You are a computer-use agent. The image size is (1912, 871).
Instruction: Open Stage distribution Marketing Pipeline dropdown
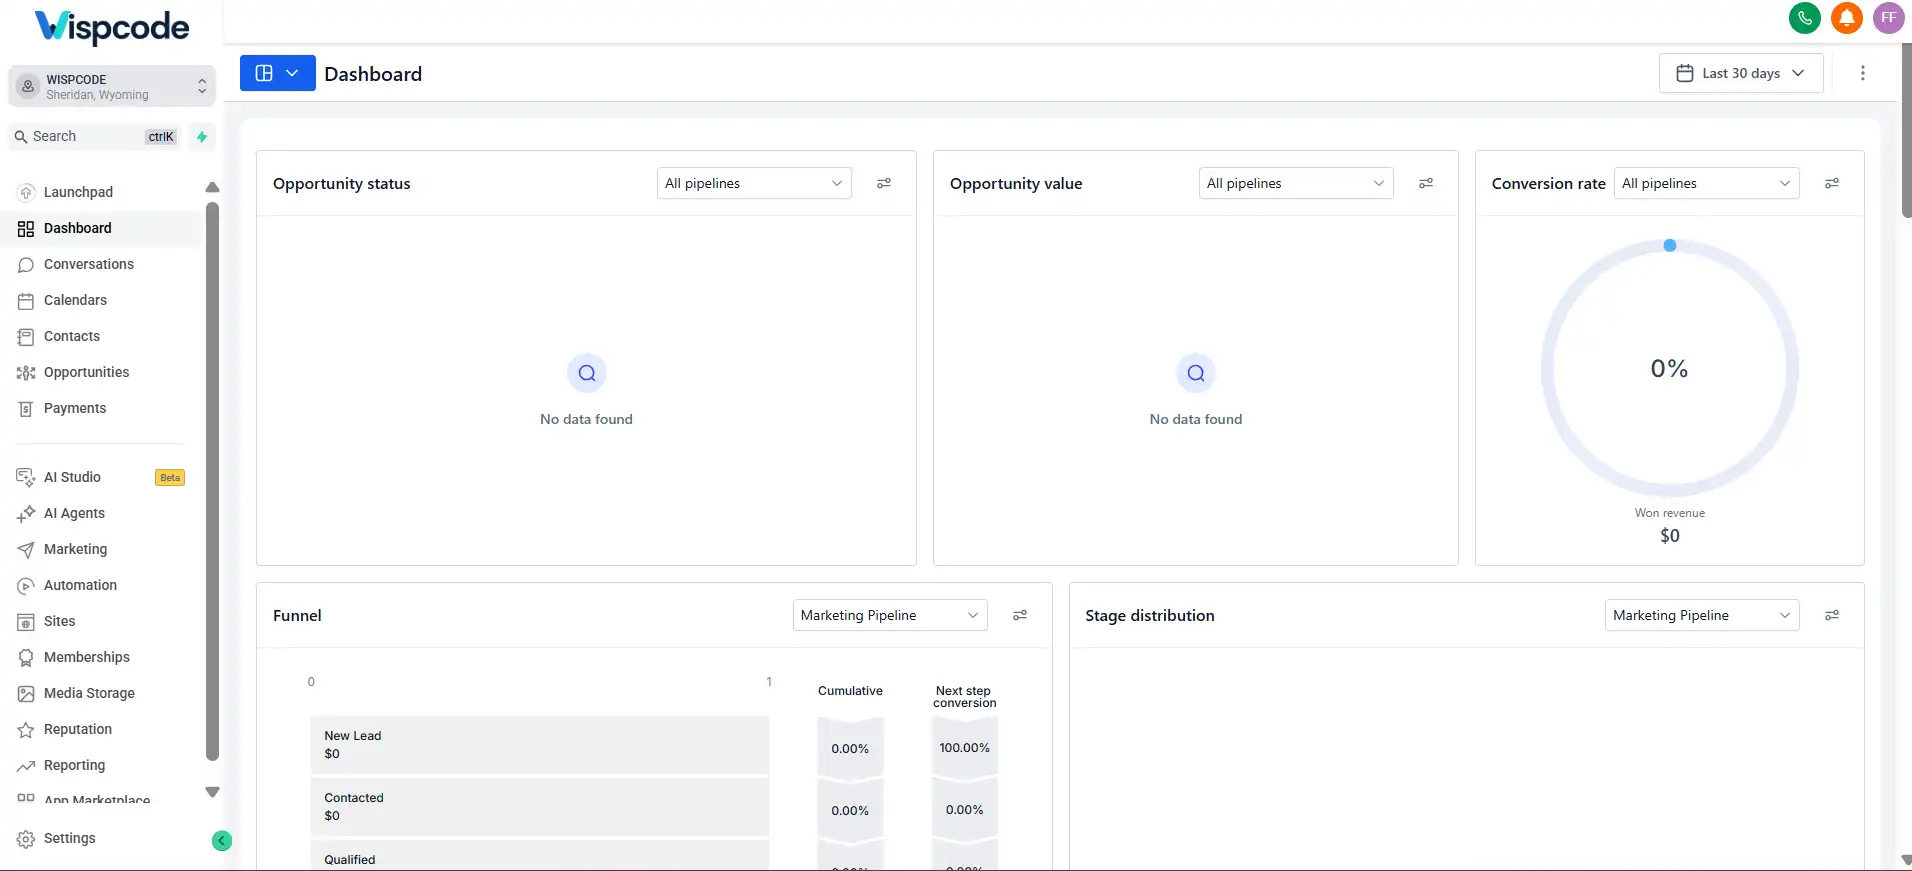(x=1702, y=615)
